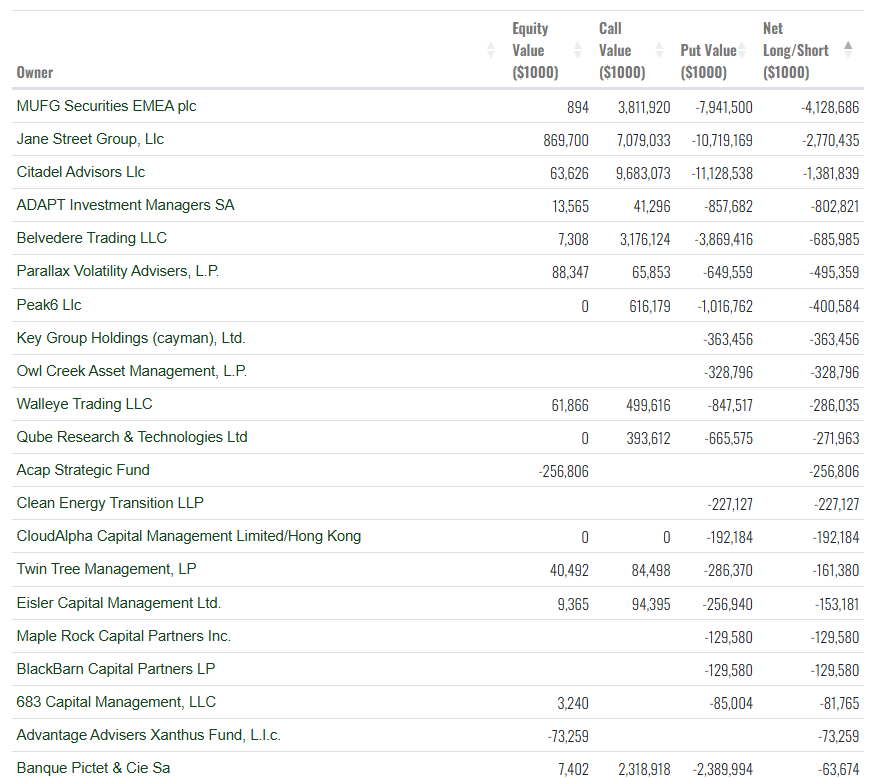Open Qube Research & Technologies Ltd link
This screenshot has width=875, height=778.
coord(132,436)
